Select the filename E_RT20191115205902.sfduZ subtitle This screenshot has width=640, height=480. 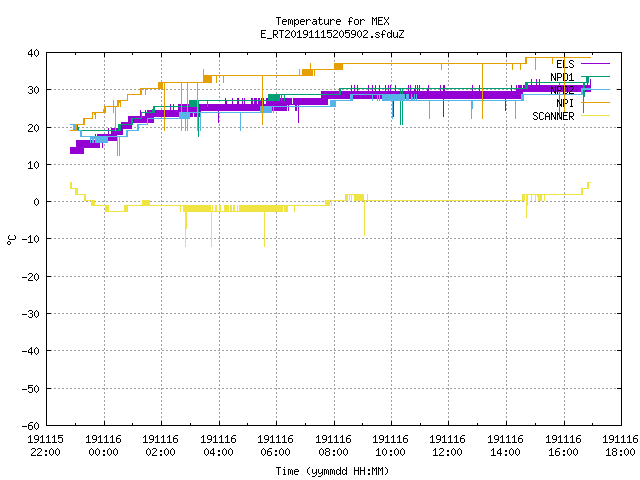tap(332, 34)
